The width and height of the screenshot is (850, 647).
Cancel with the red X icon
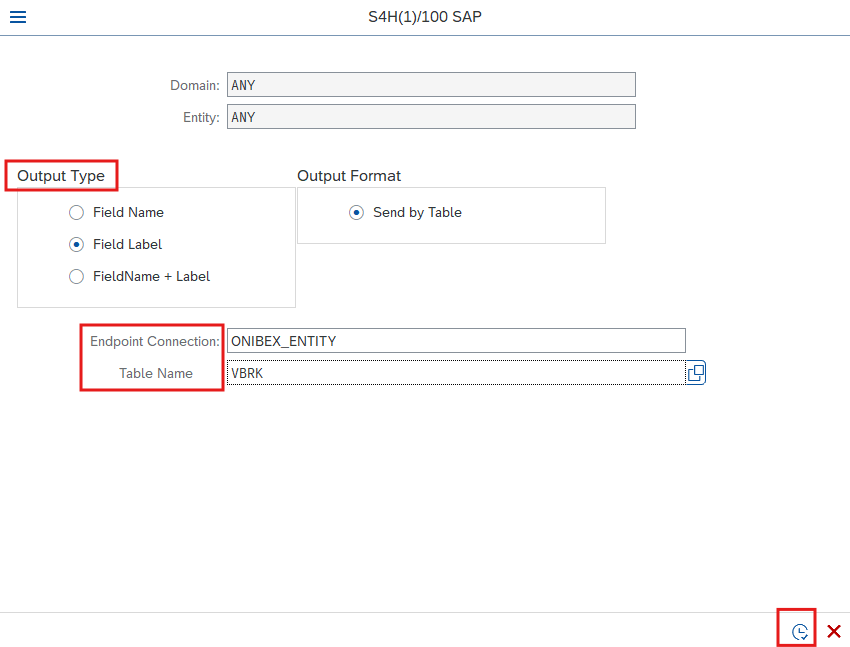pos(834,631)
